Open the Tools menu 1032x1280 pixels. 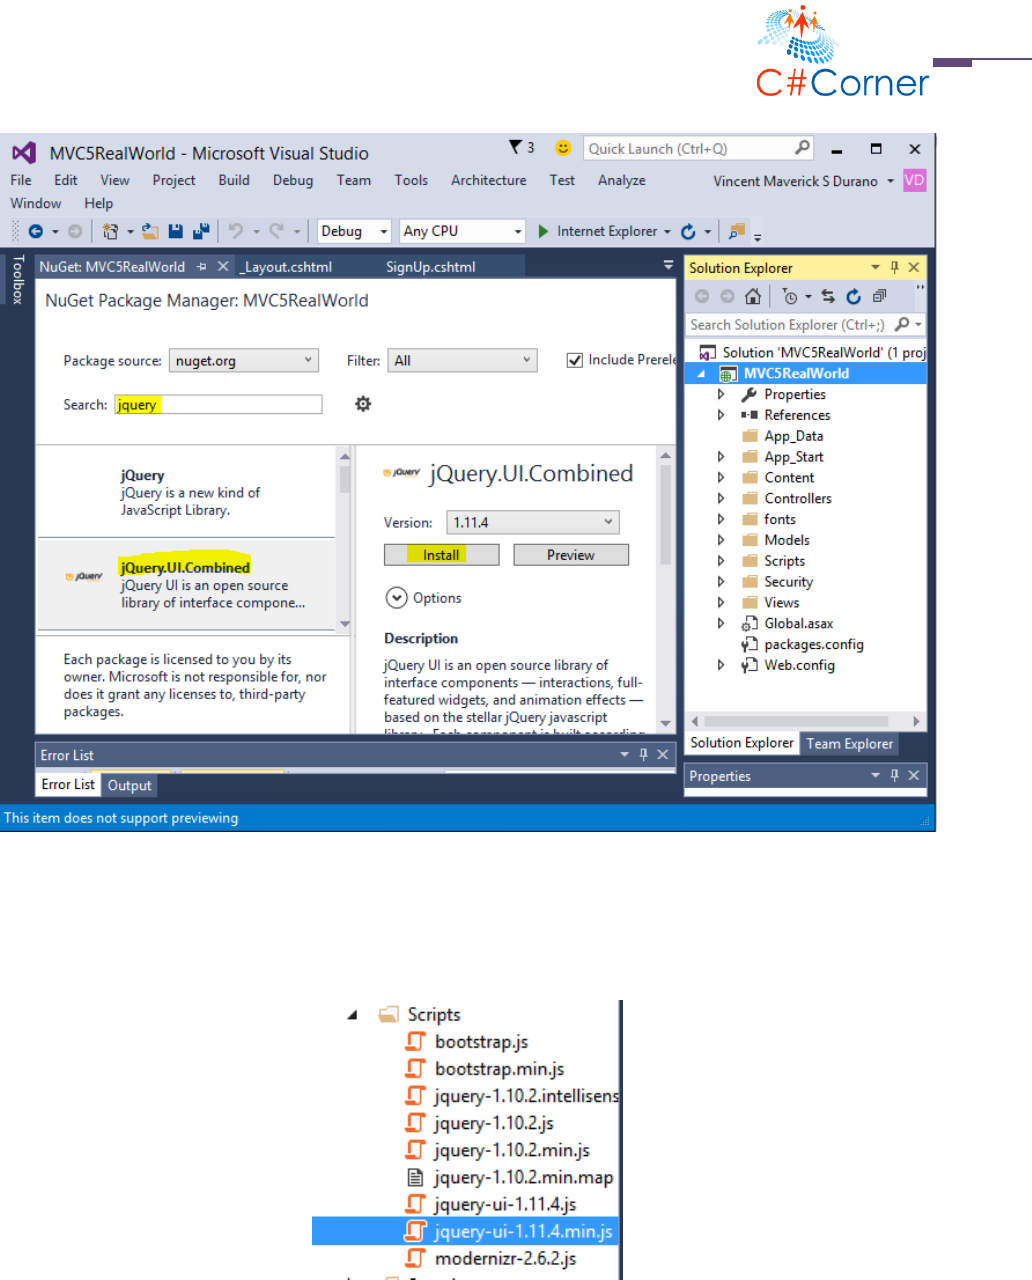411,180
